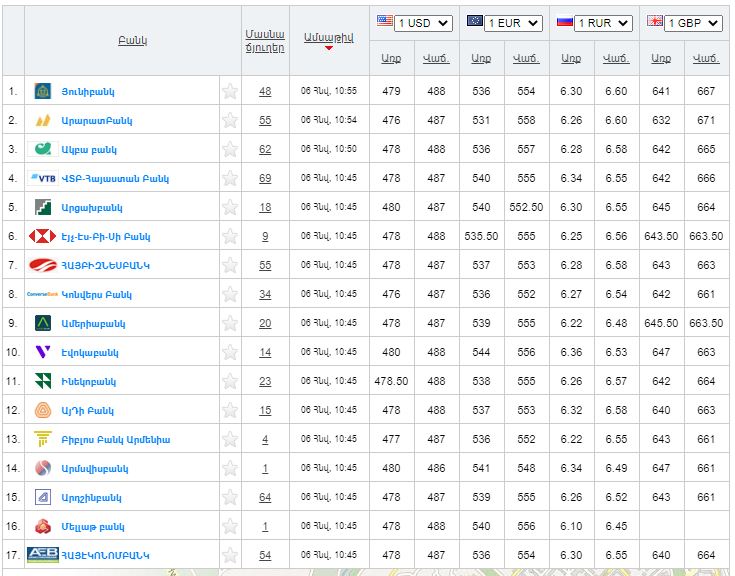735x576 pixels.
Task: Click the Մասնաճյուղեր branches column header
Action: [x=265, y=41]
